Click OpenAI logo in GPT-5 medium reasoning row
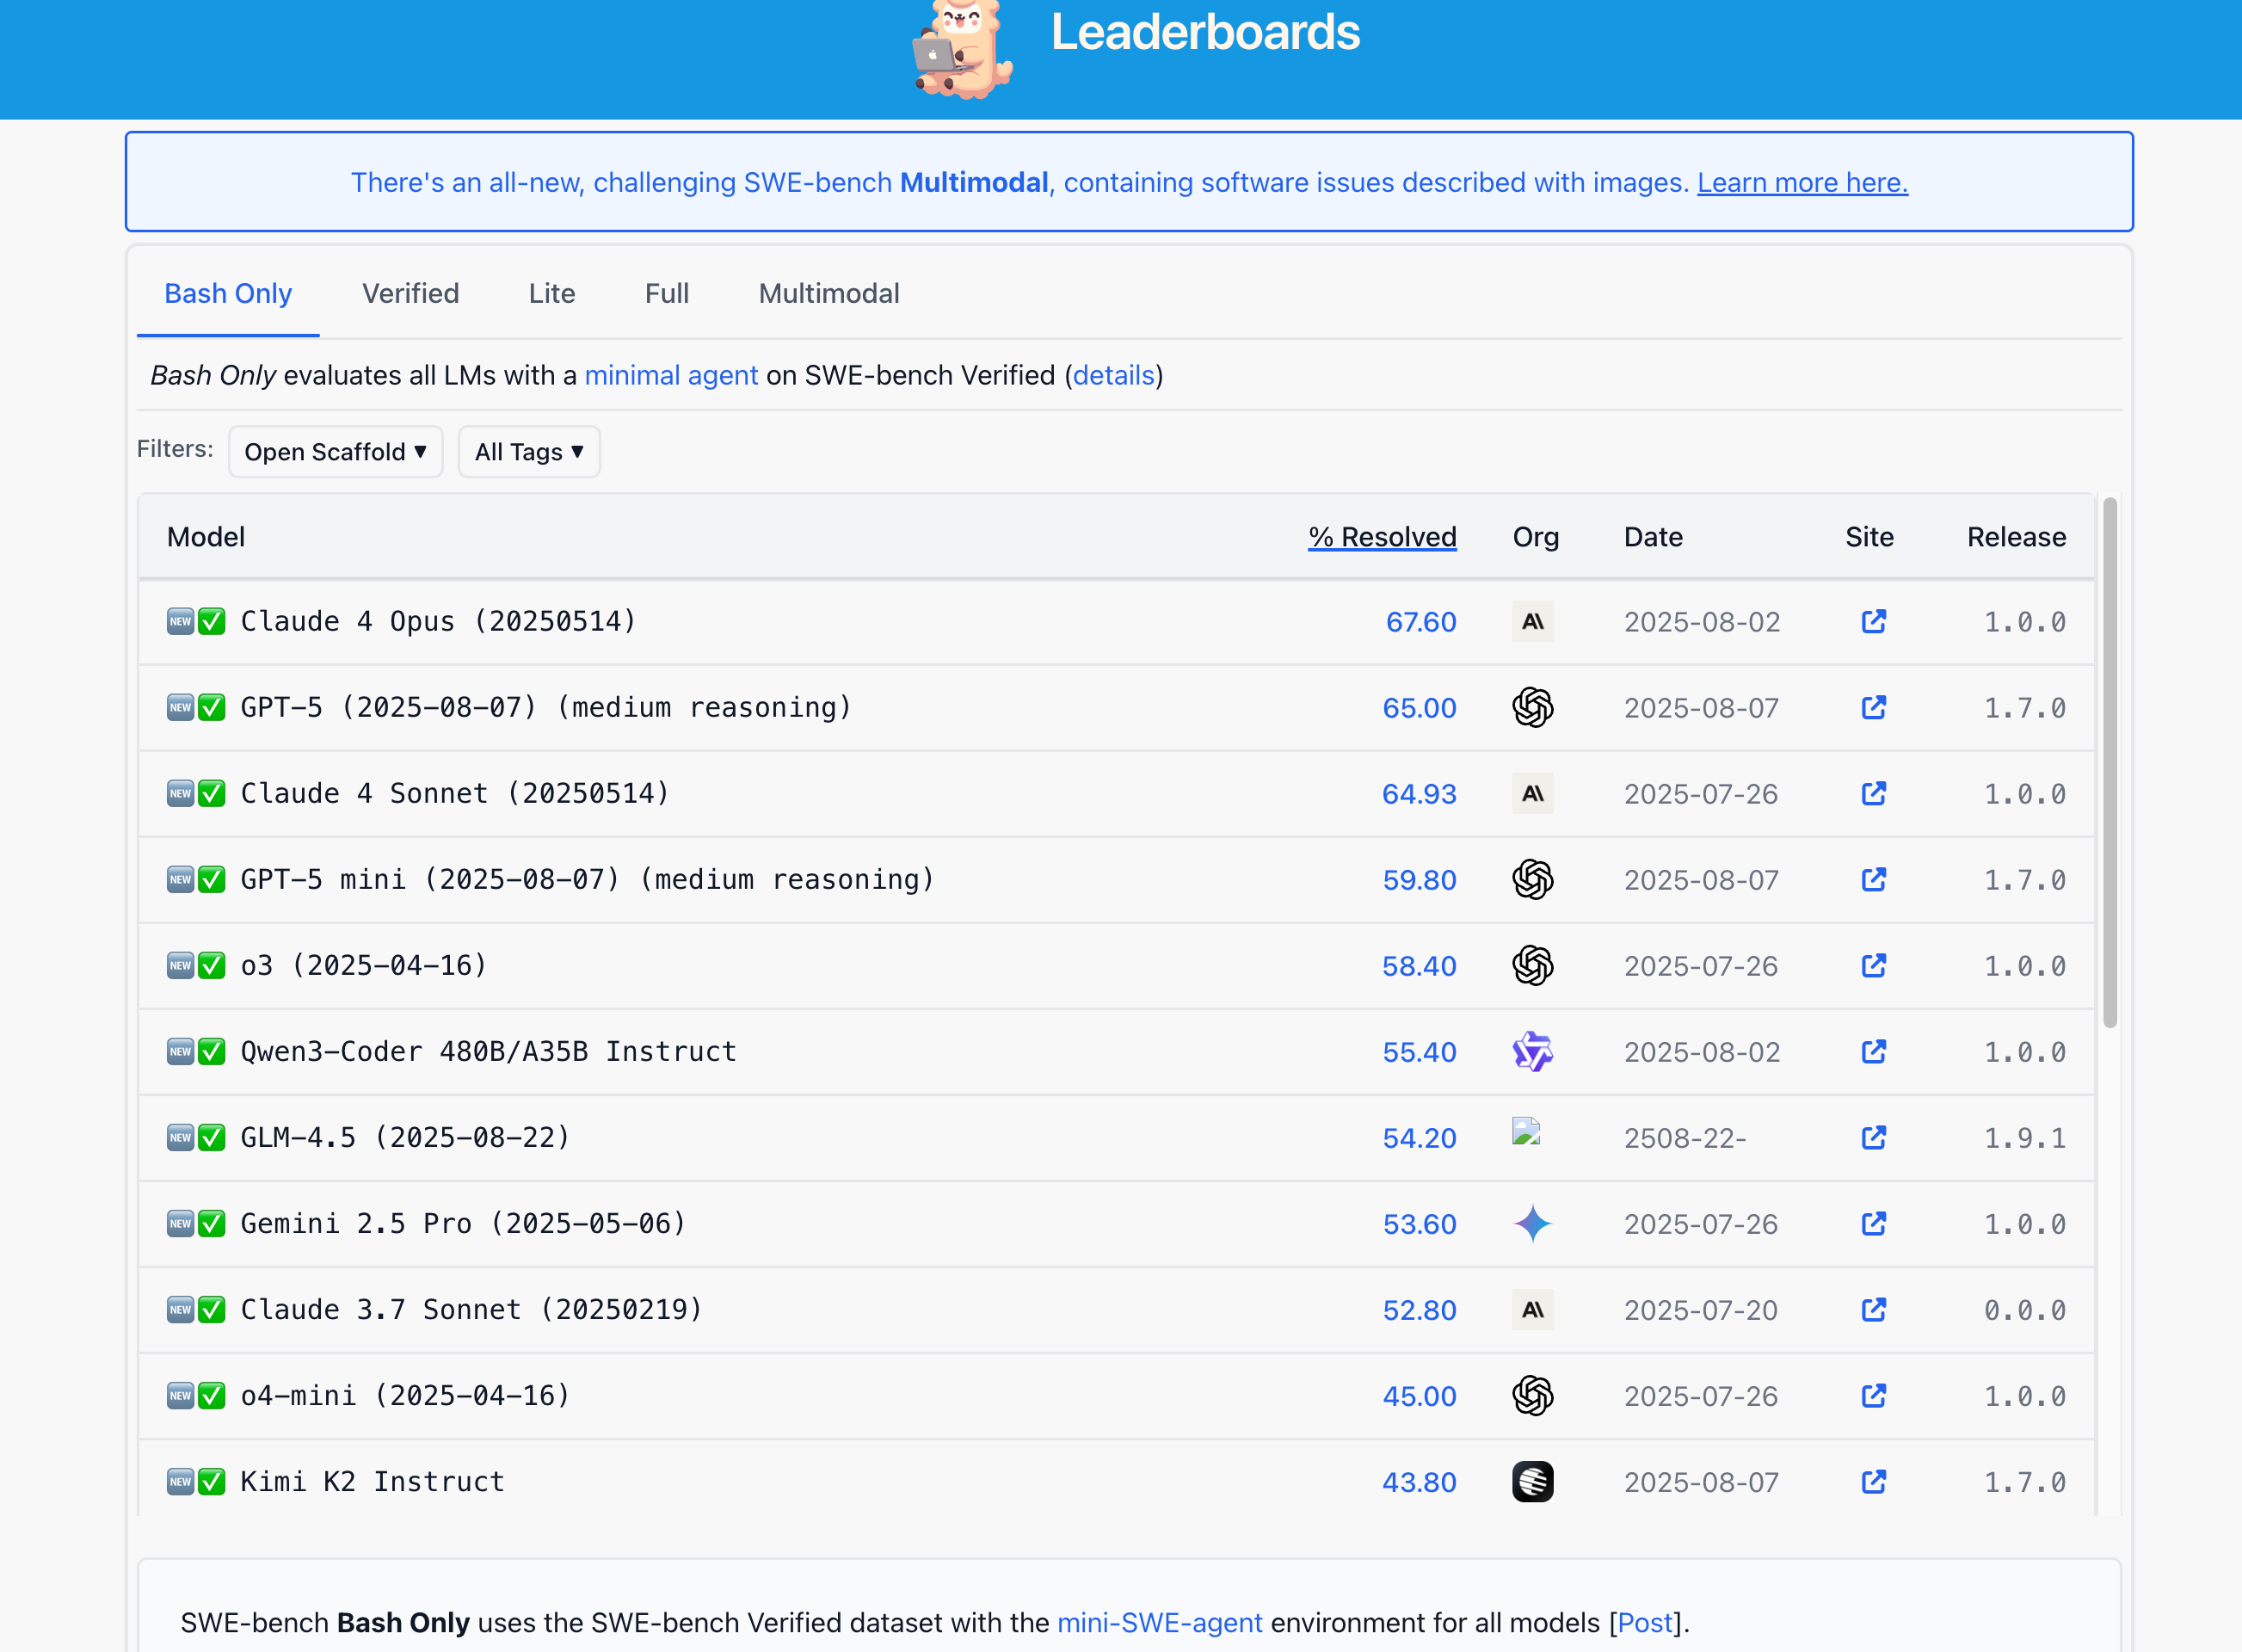 [1532, 708]
